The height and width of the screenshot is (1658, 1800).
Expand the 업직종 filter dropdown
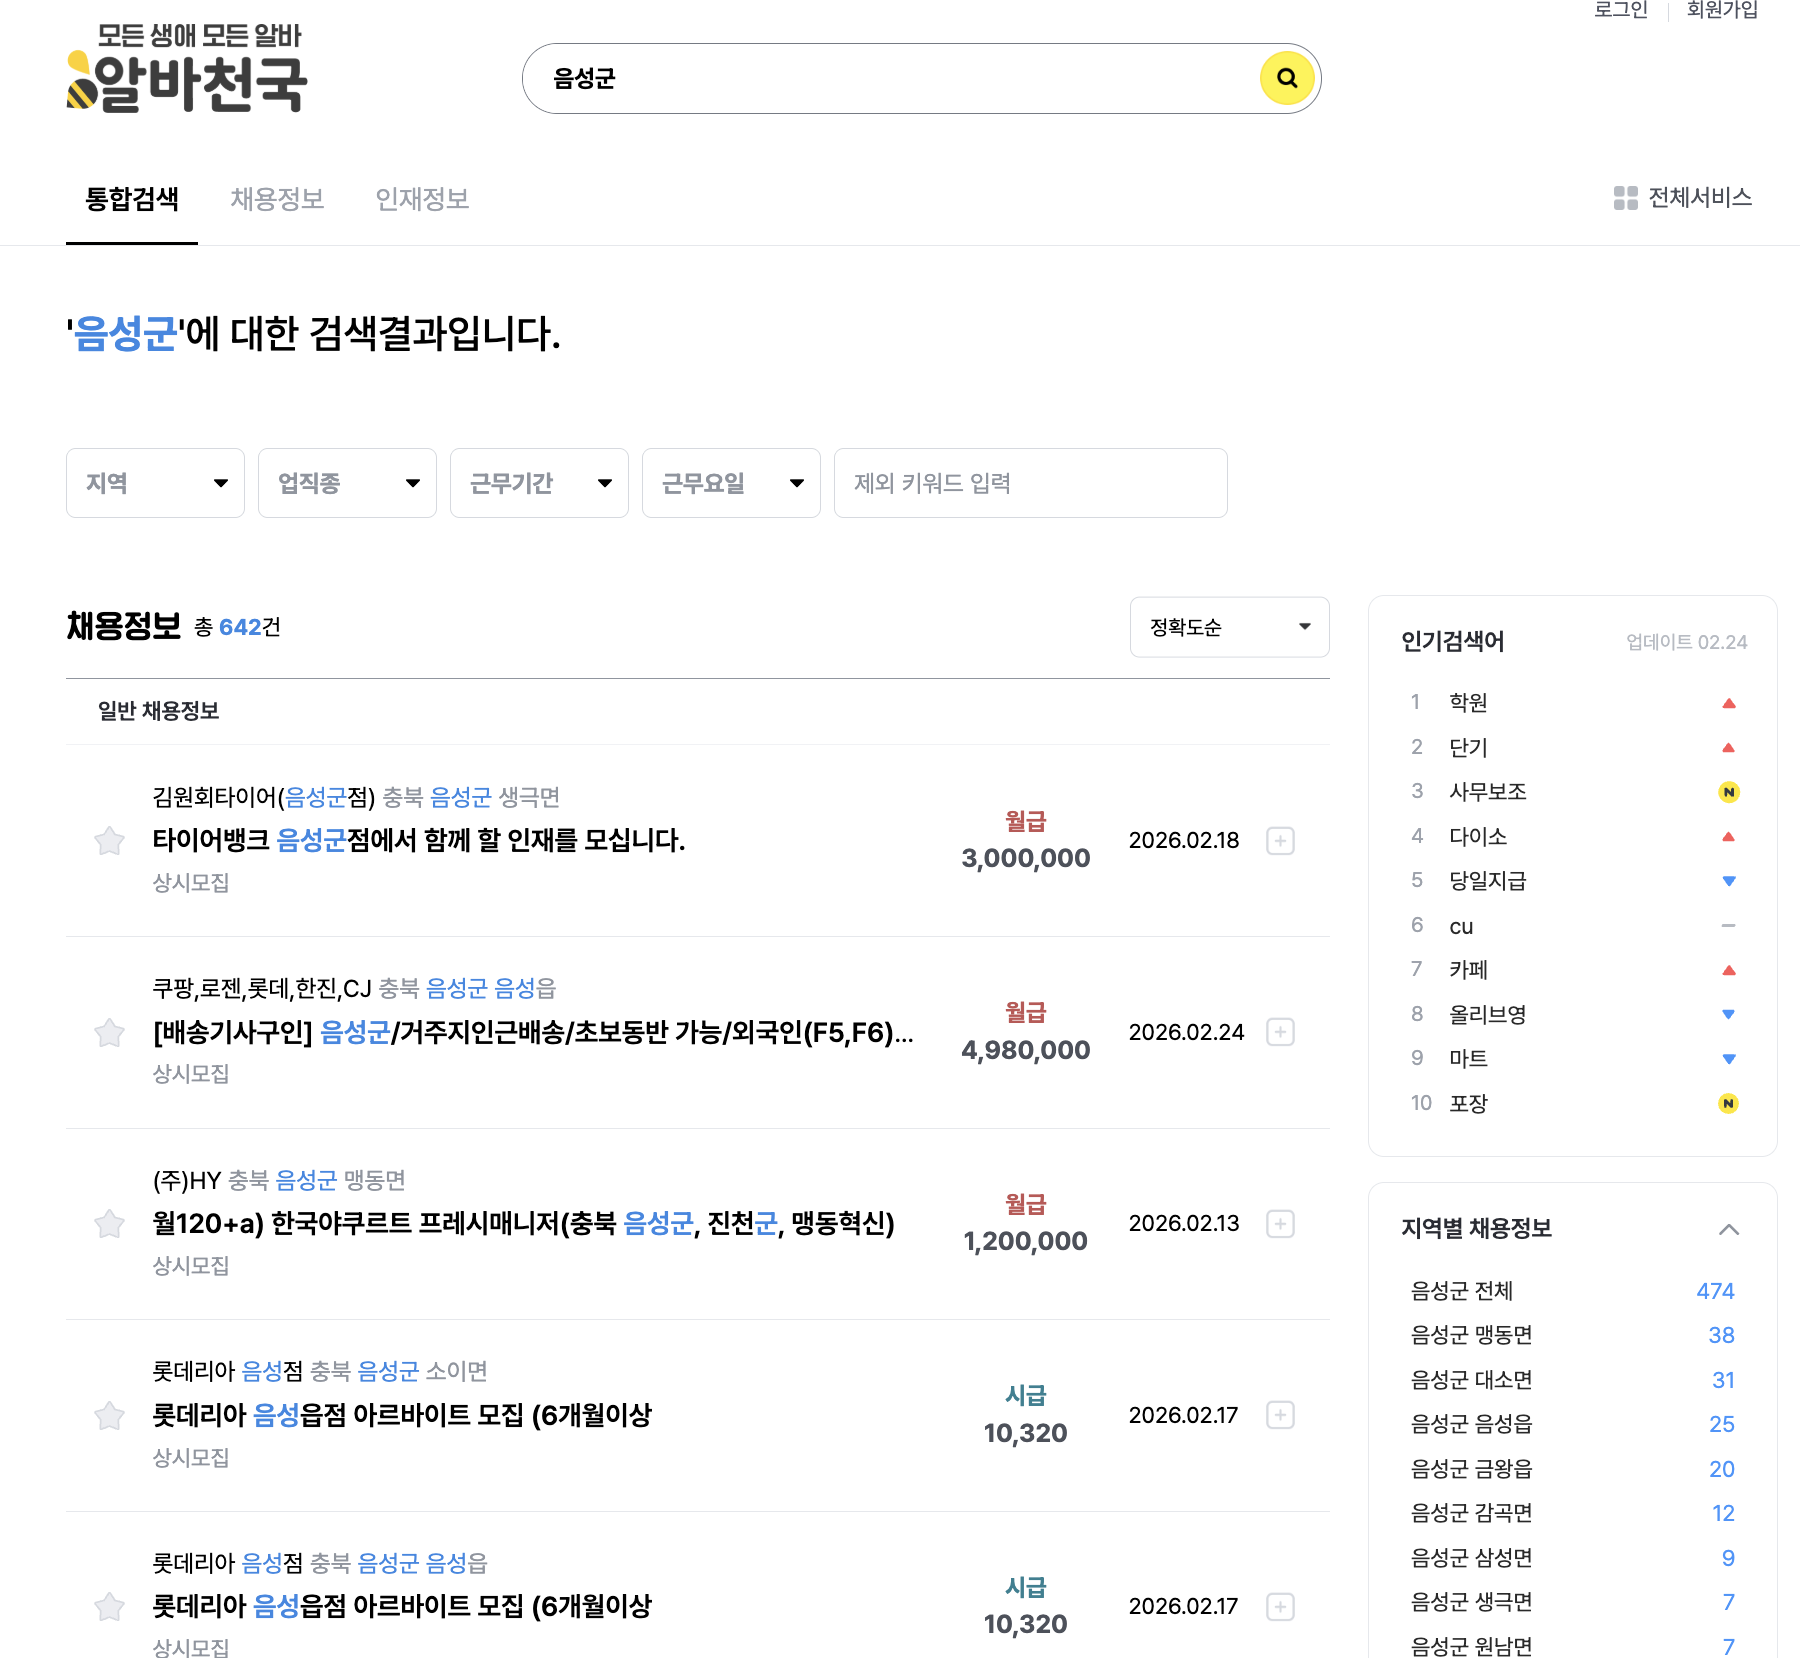pyautogui.click(x=347, y=483)
